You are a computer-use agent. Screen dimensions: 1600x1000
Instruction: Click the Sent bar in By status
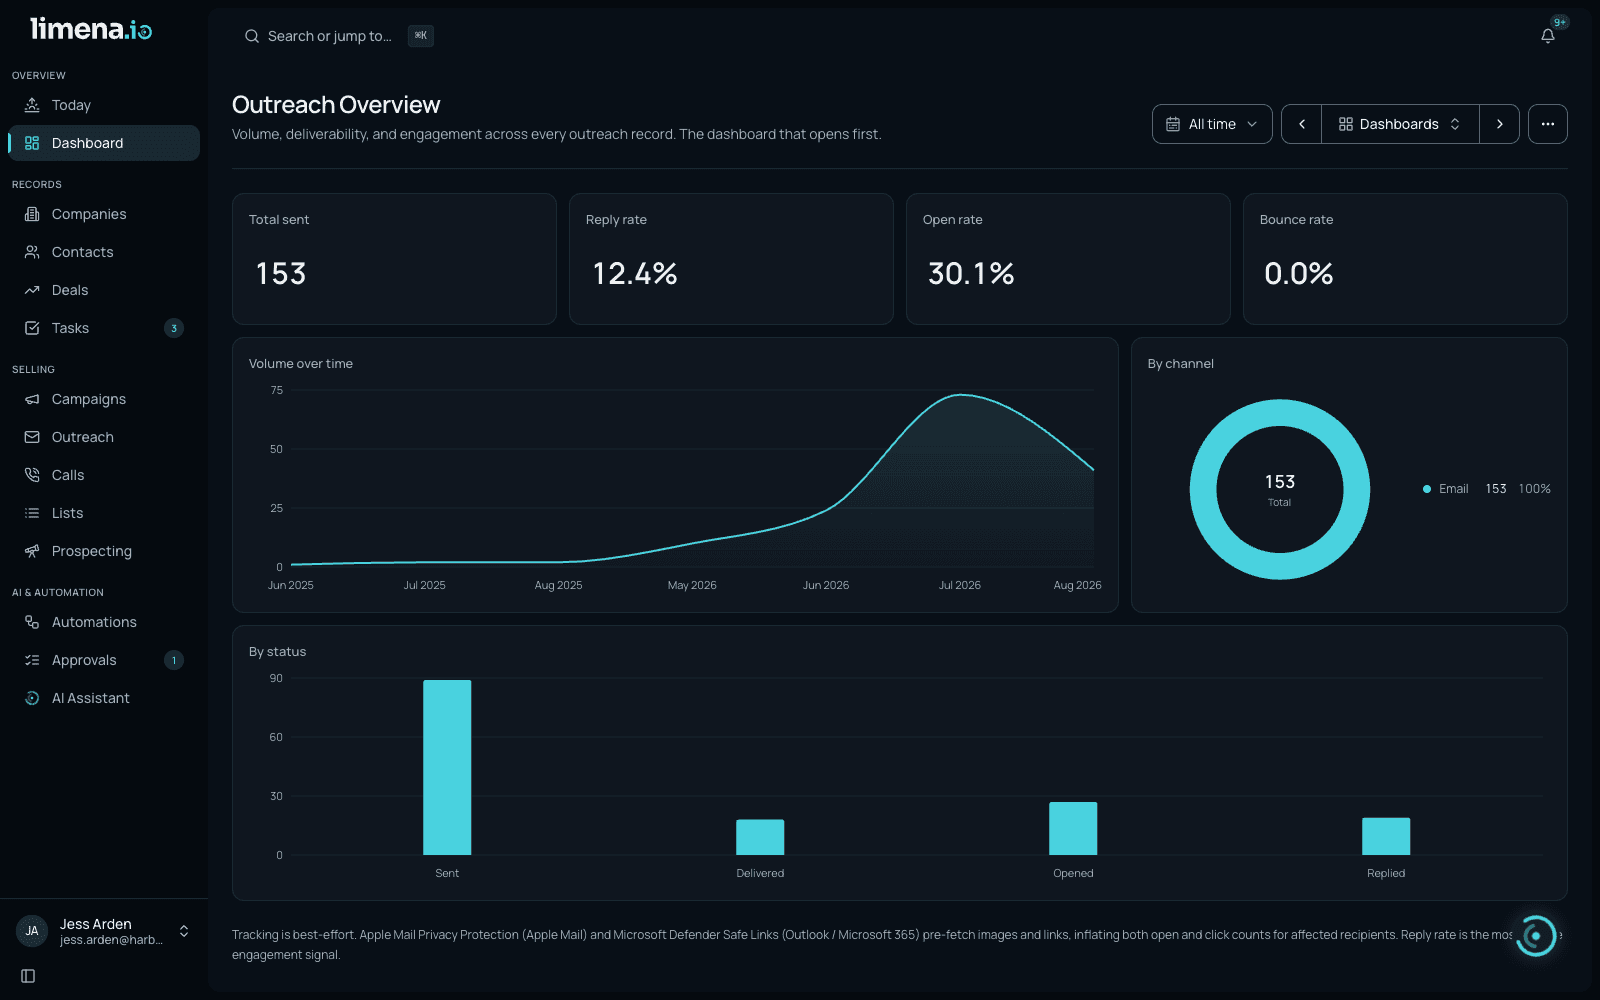tap(447, 767)
